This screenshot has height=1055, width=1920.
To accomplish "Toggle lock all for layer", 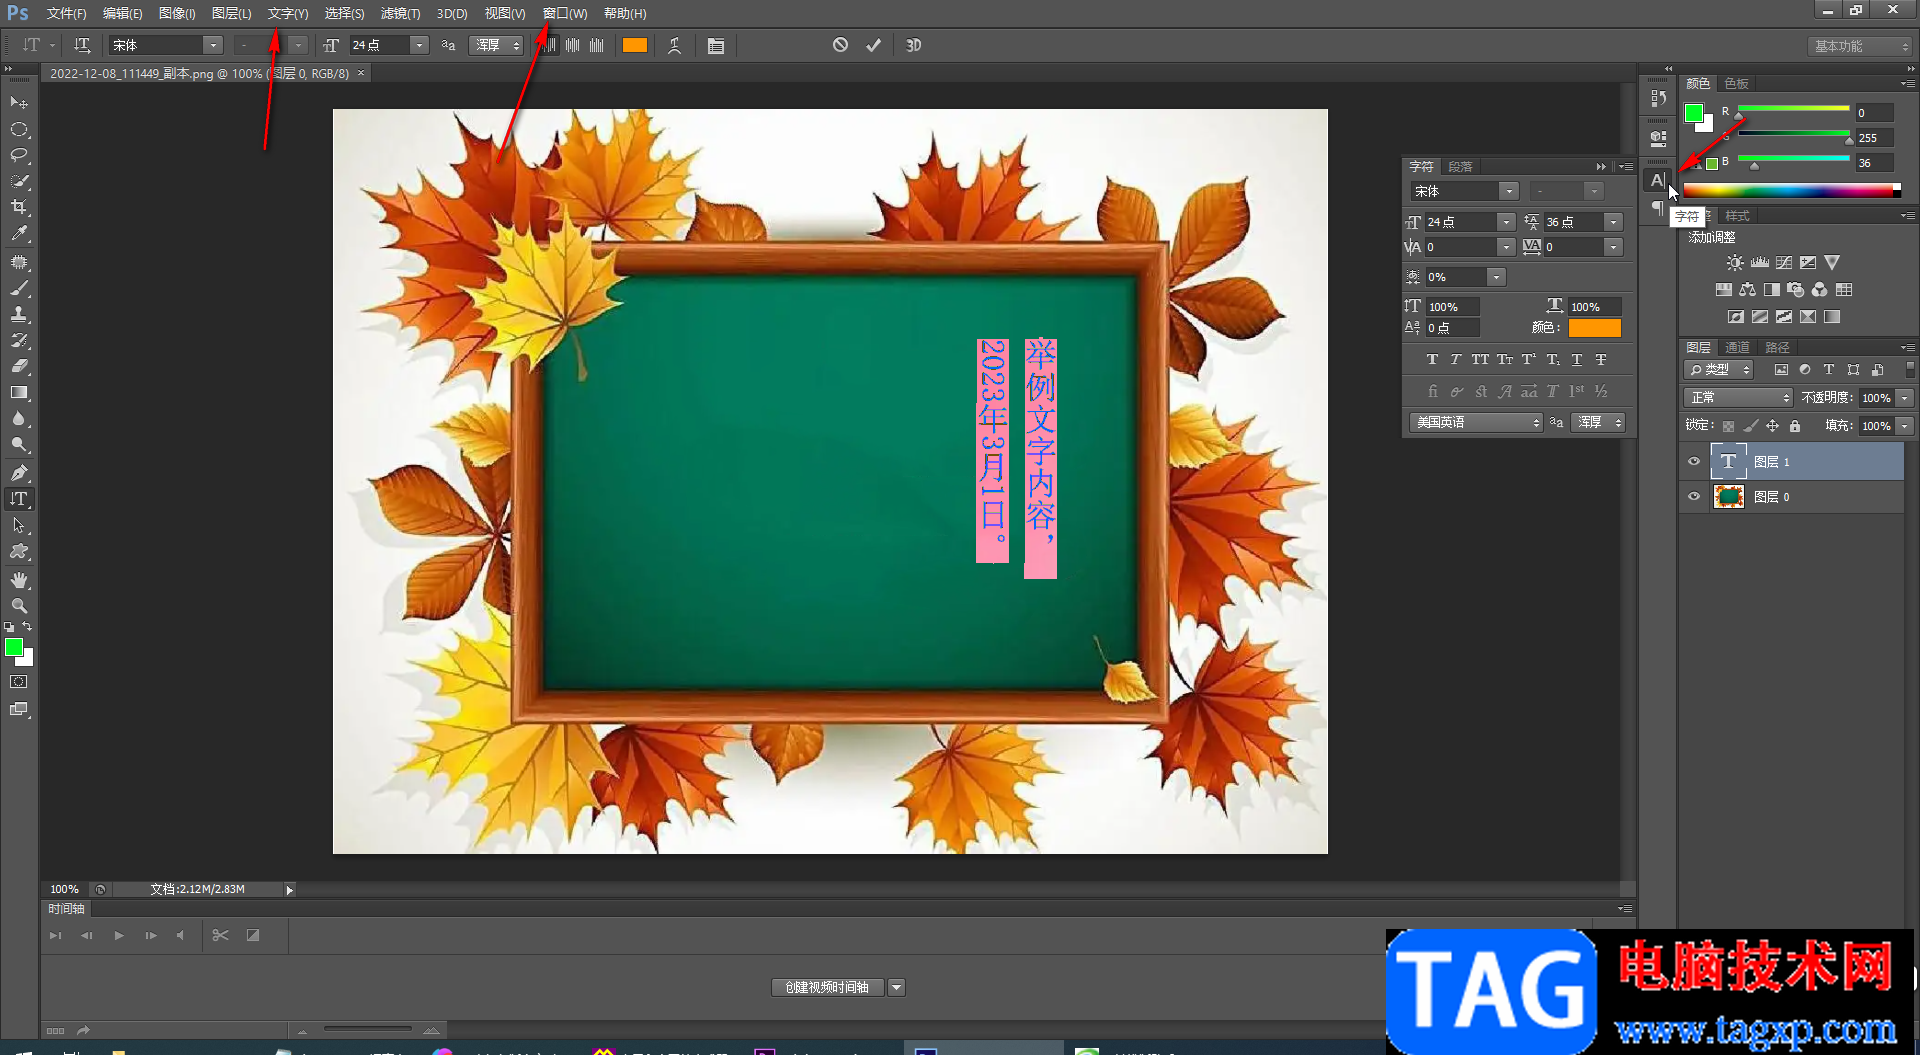I will pos(1795,426).
